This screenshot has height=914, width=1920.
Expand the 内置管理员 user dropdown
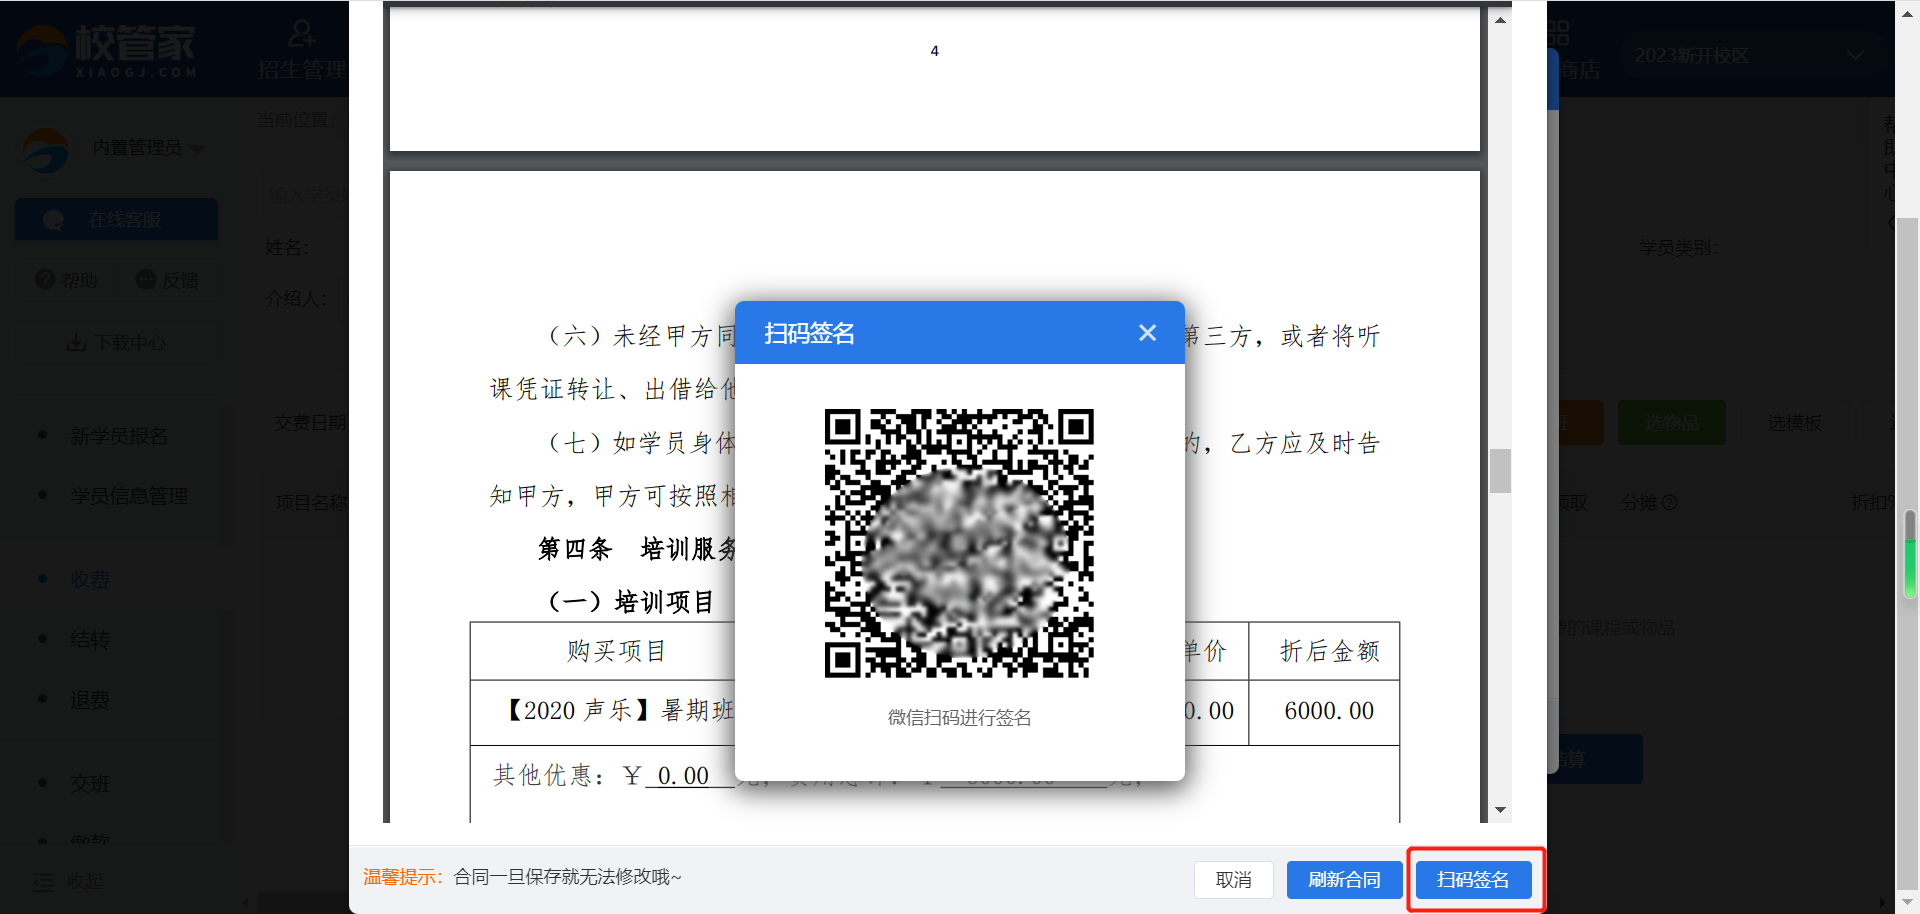pyautogui.click(x=197, y=149)
